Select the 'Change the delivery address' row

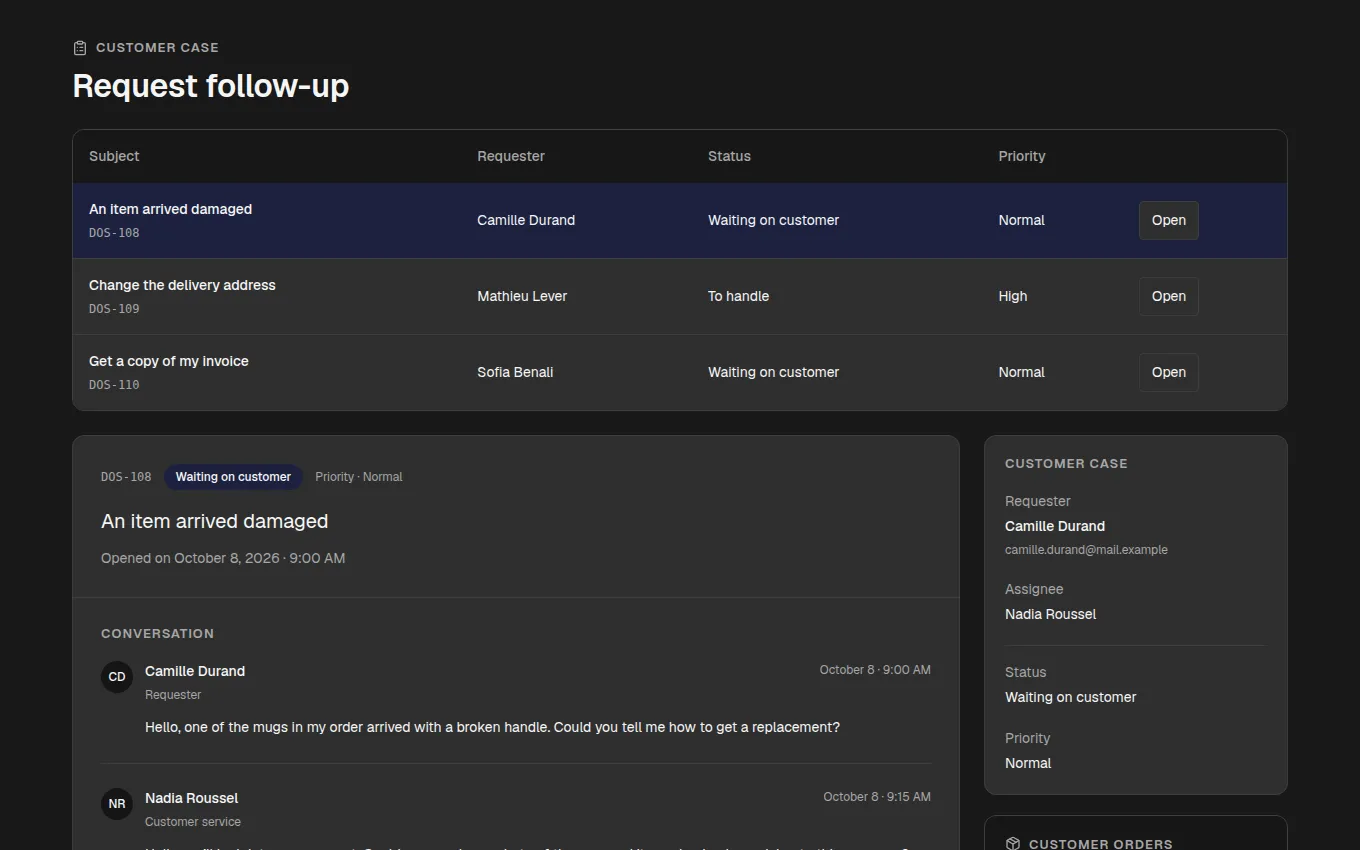tap(680, 296)
